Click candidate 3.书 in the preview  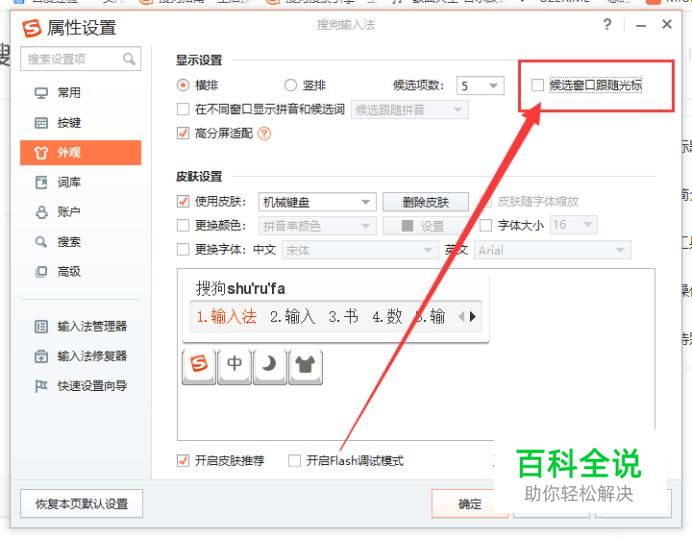coord(343,316)
